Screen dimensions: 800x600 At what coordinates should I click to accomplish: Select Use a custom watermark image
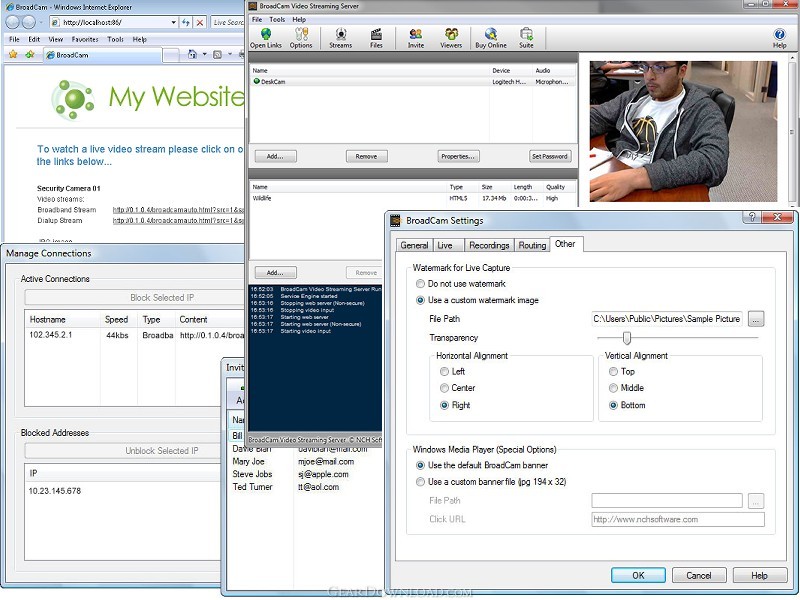coord(420,300)
